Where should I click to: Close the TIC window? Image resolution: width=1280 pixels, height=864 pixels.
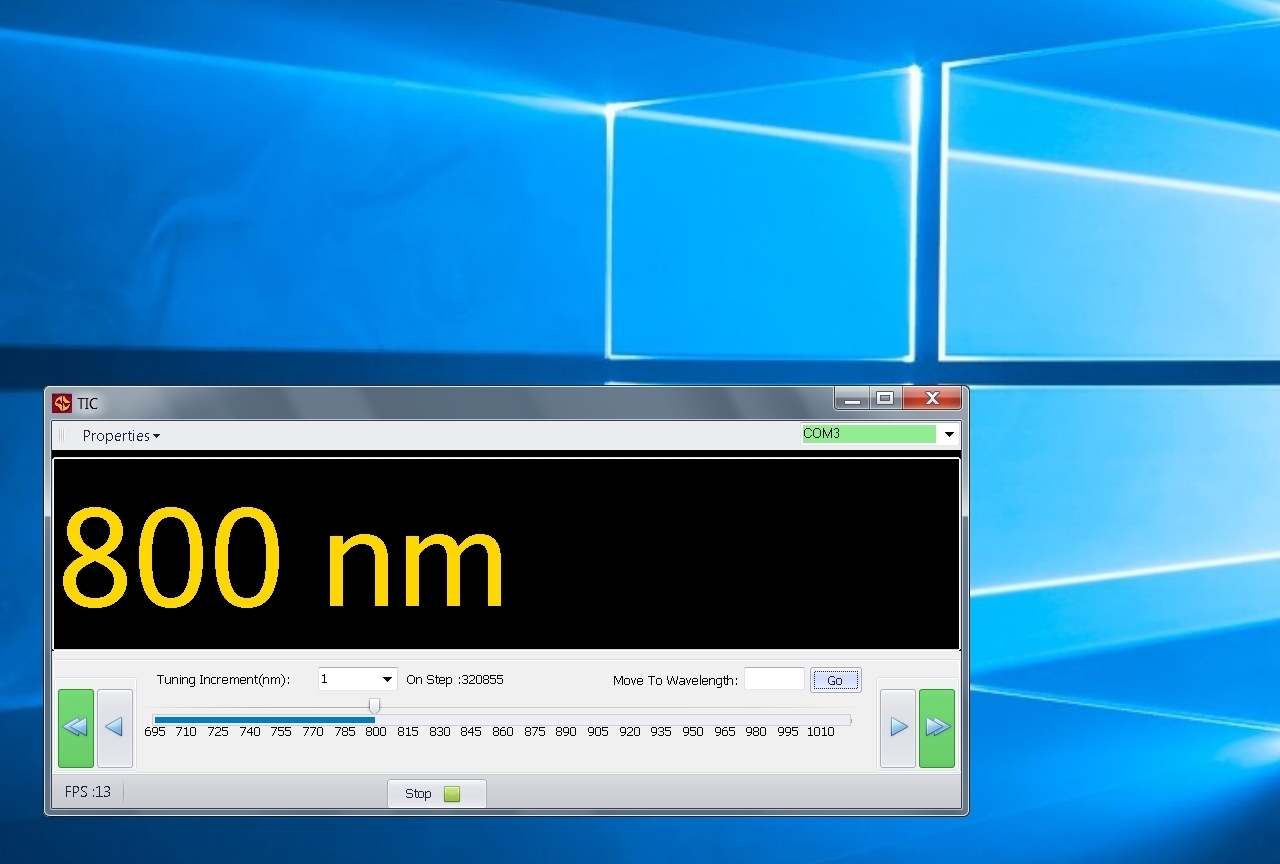[x=932, y=399]
